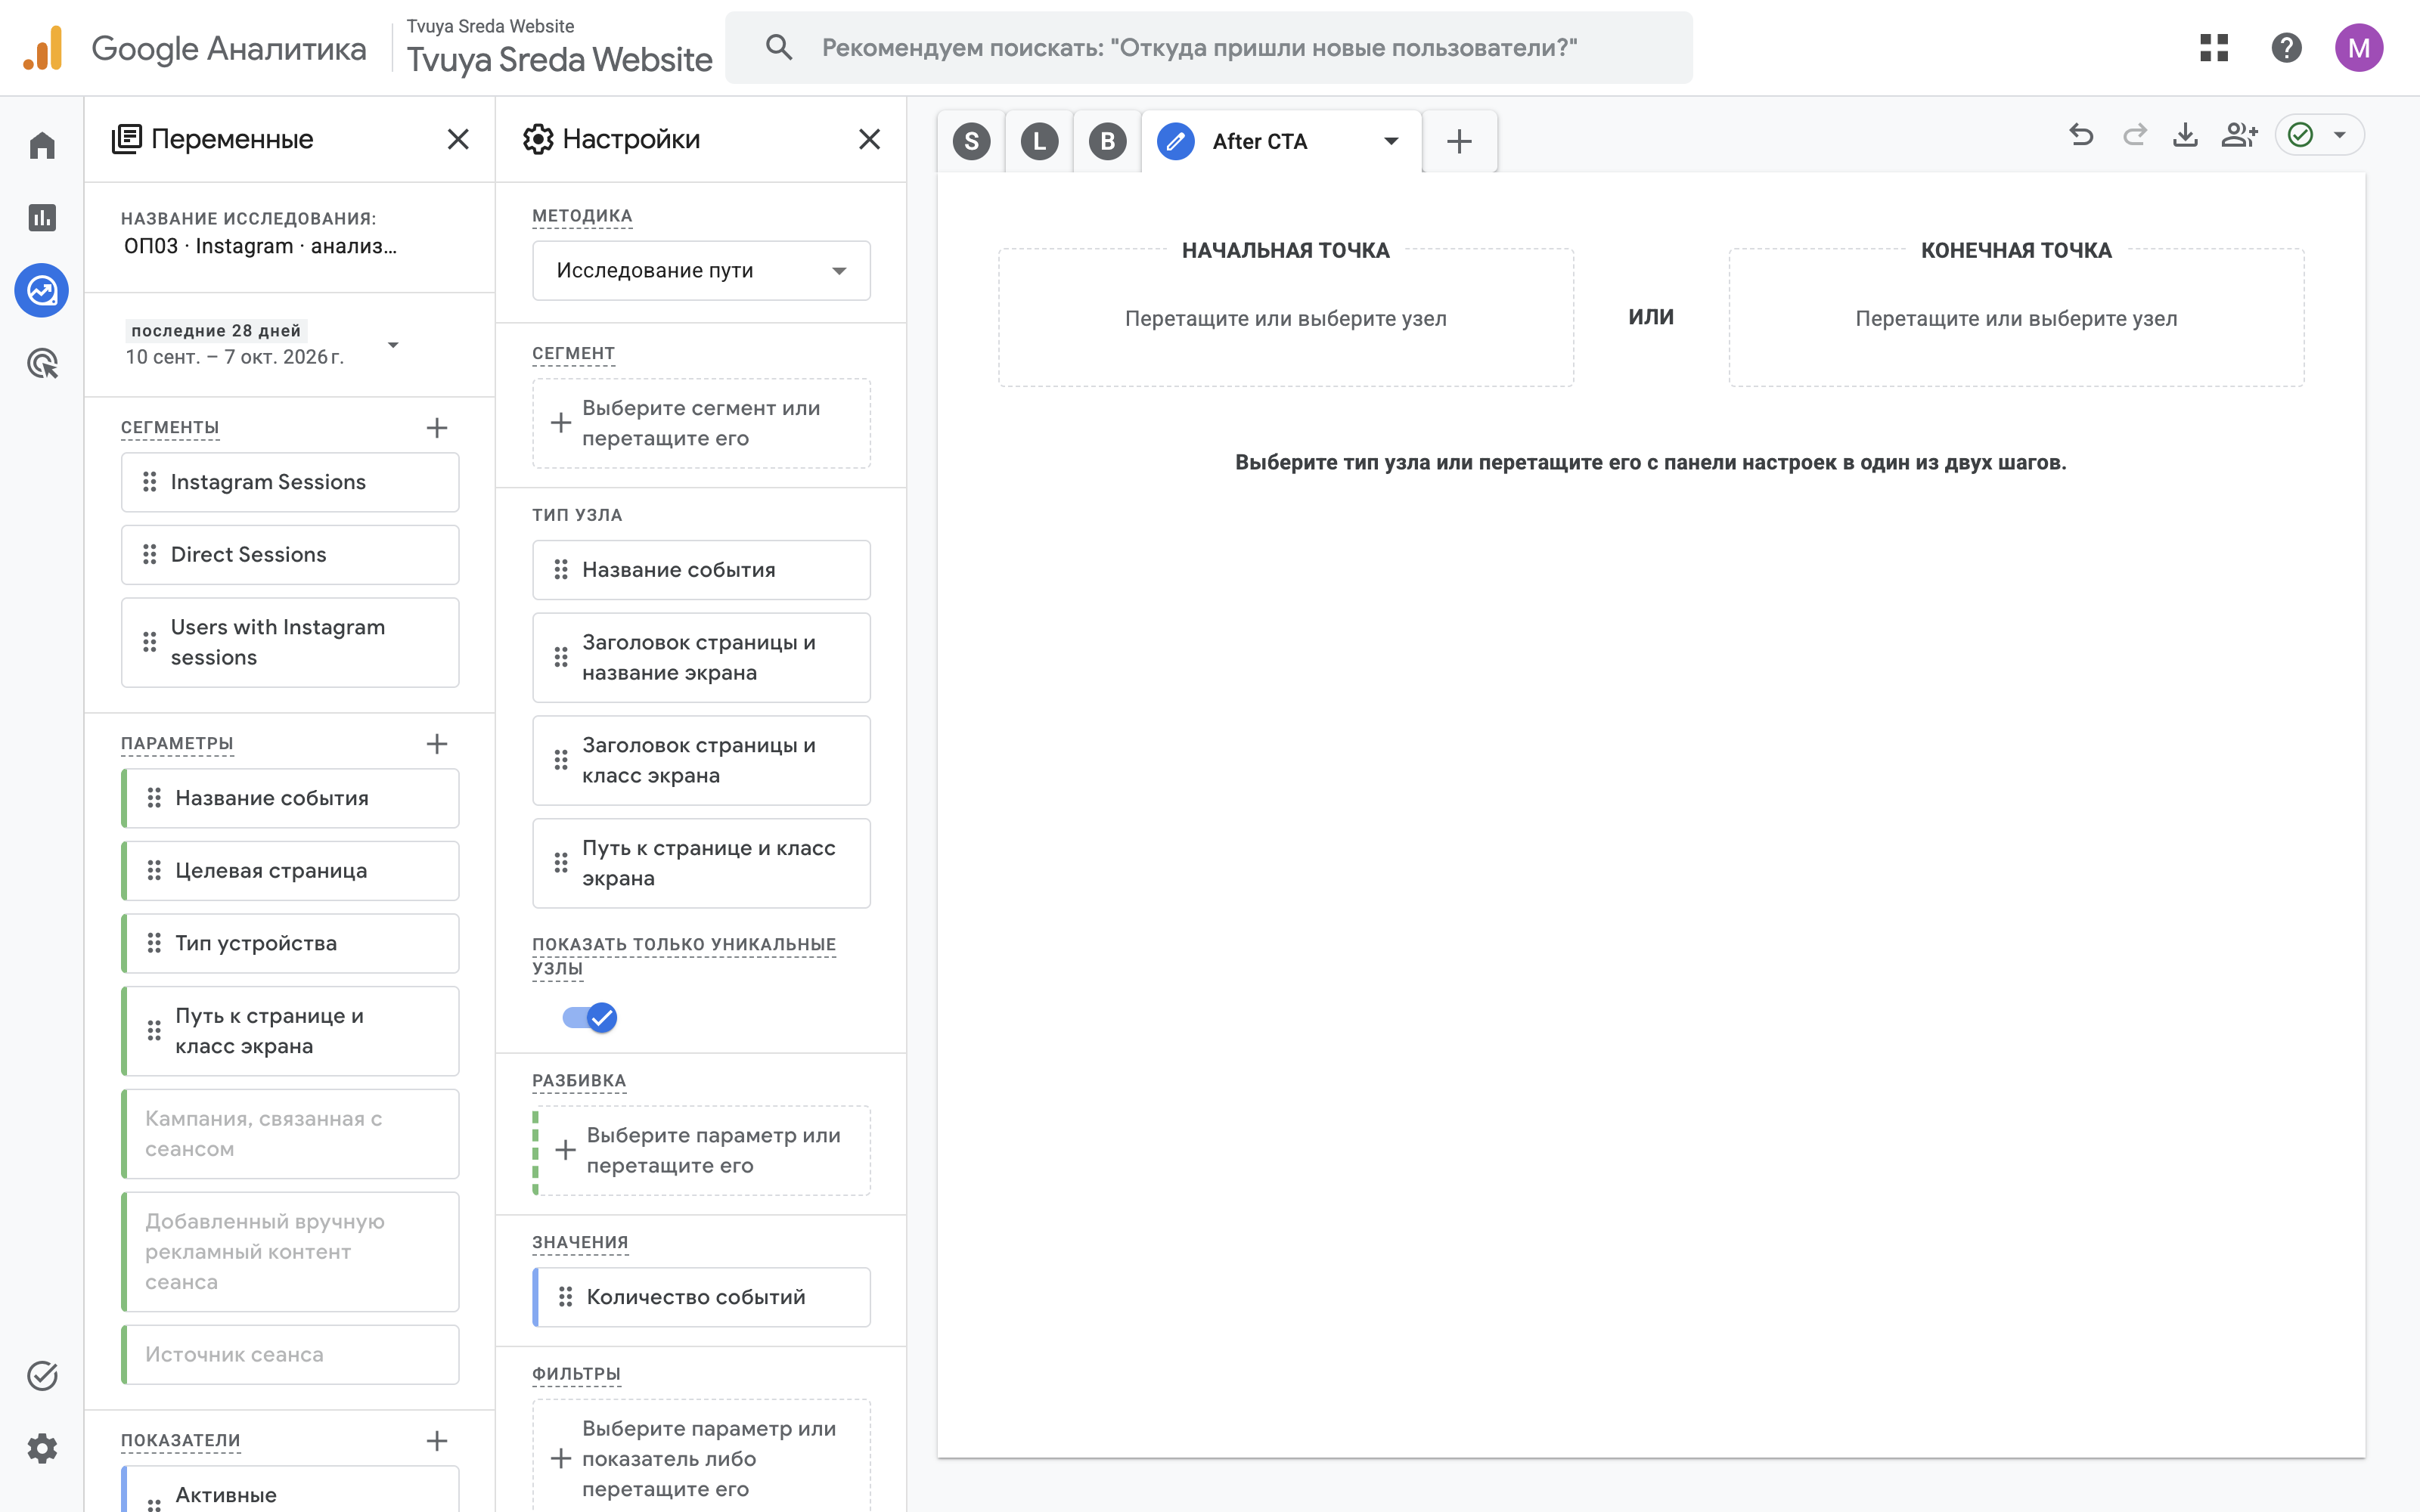
Task: Close the Настройки panel
Action: [x=870, y=139]
